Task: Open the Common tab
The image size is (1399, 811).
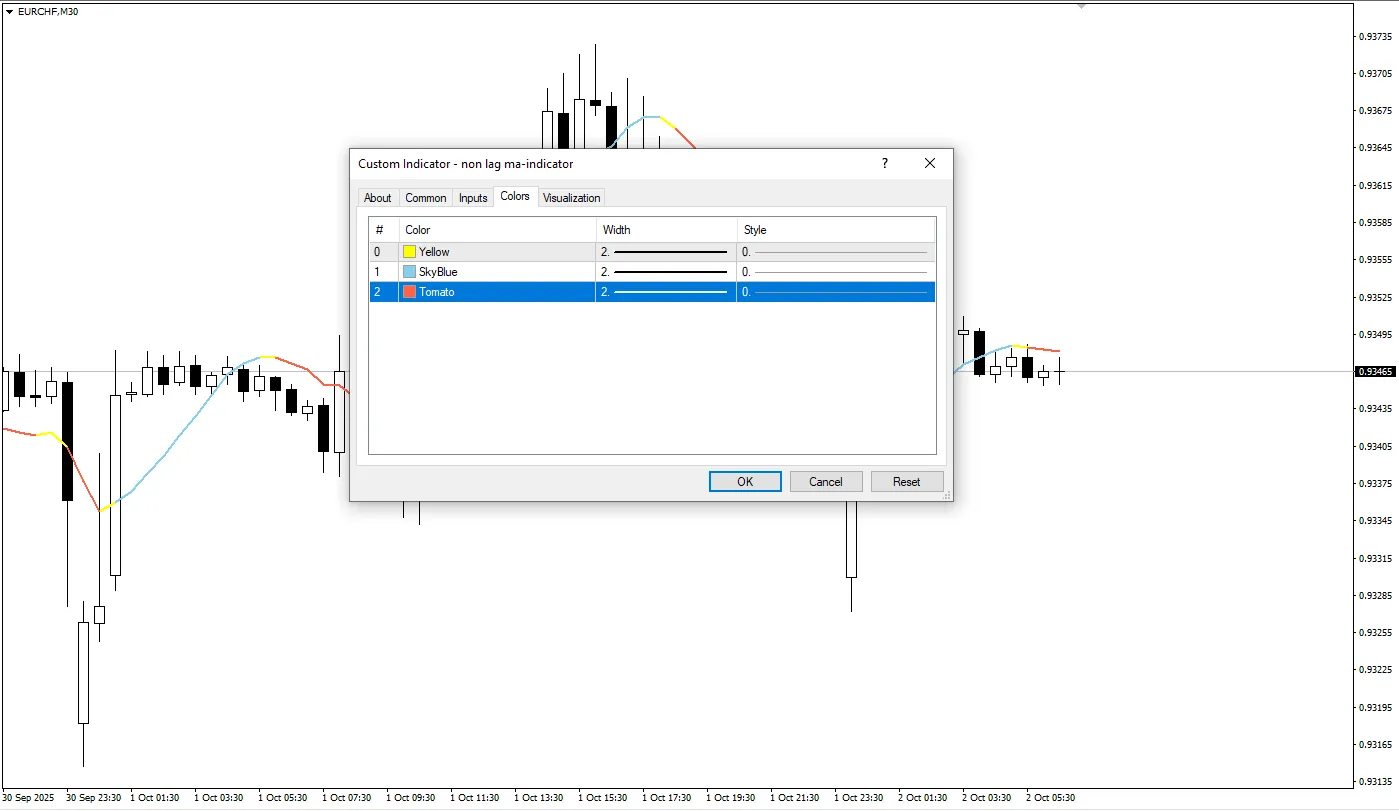Action: point(426,198)
